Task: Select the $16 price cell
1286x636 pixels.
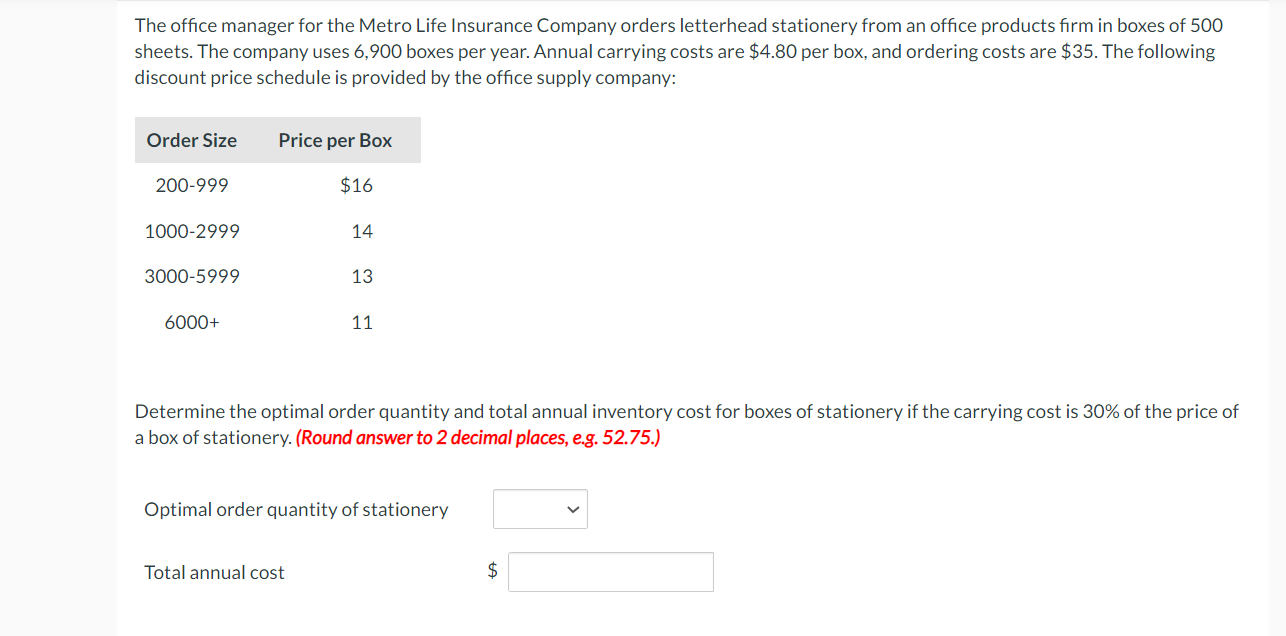Action: 356,185
